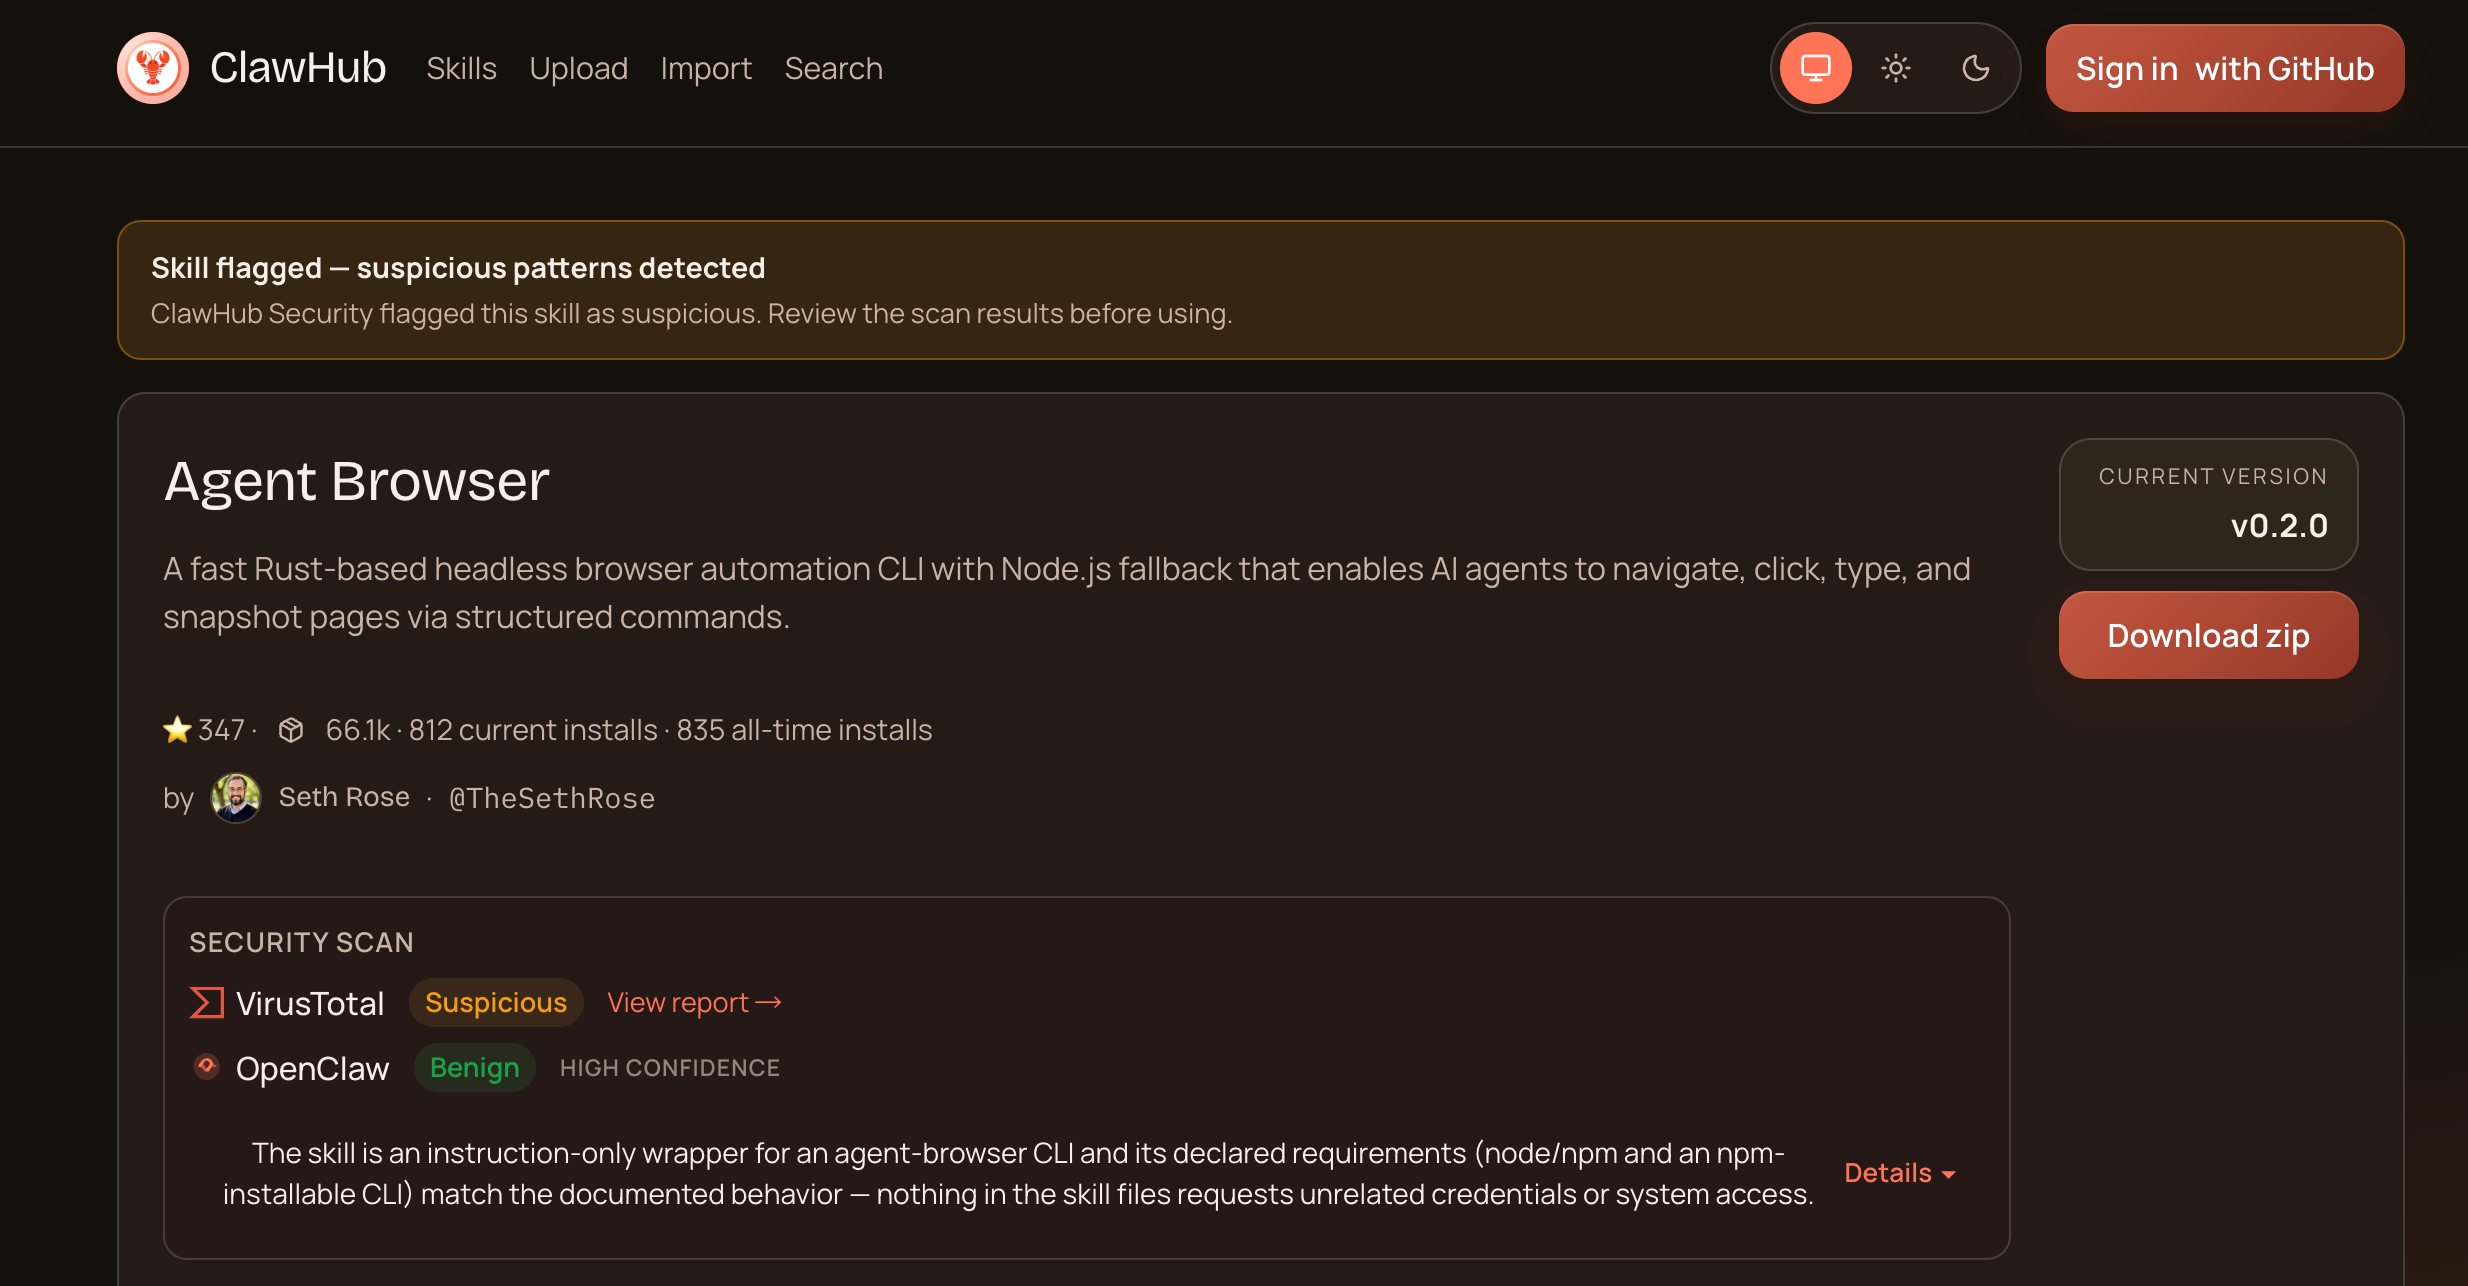Click the Benign status badge
The image size is (2468, 1286).
[x=474, y=1067]
